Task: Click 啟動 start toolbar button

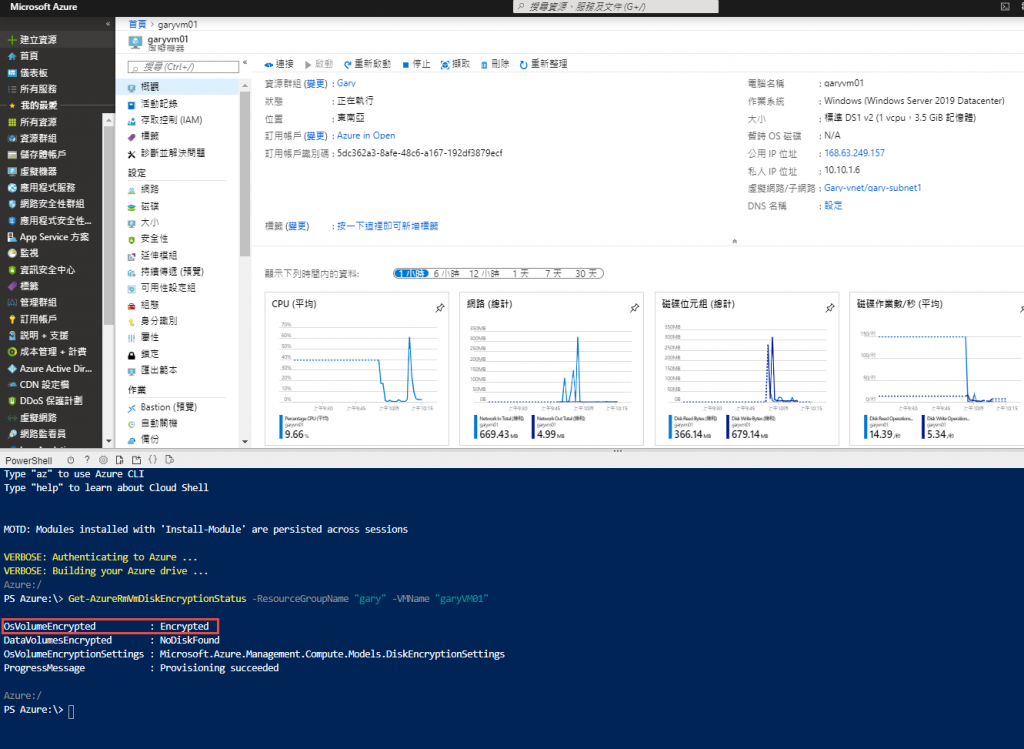Action: [x=319, y=64]
